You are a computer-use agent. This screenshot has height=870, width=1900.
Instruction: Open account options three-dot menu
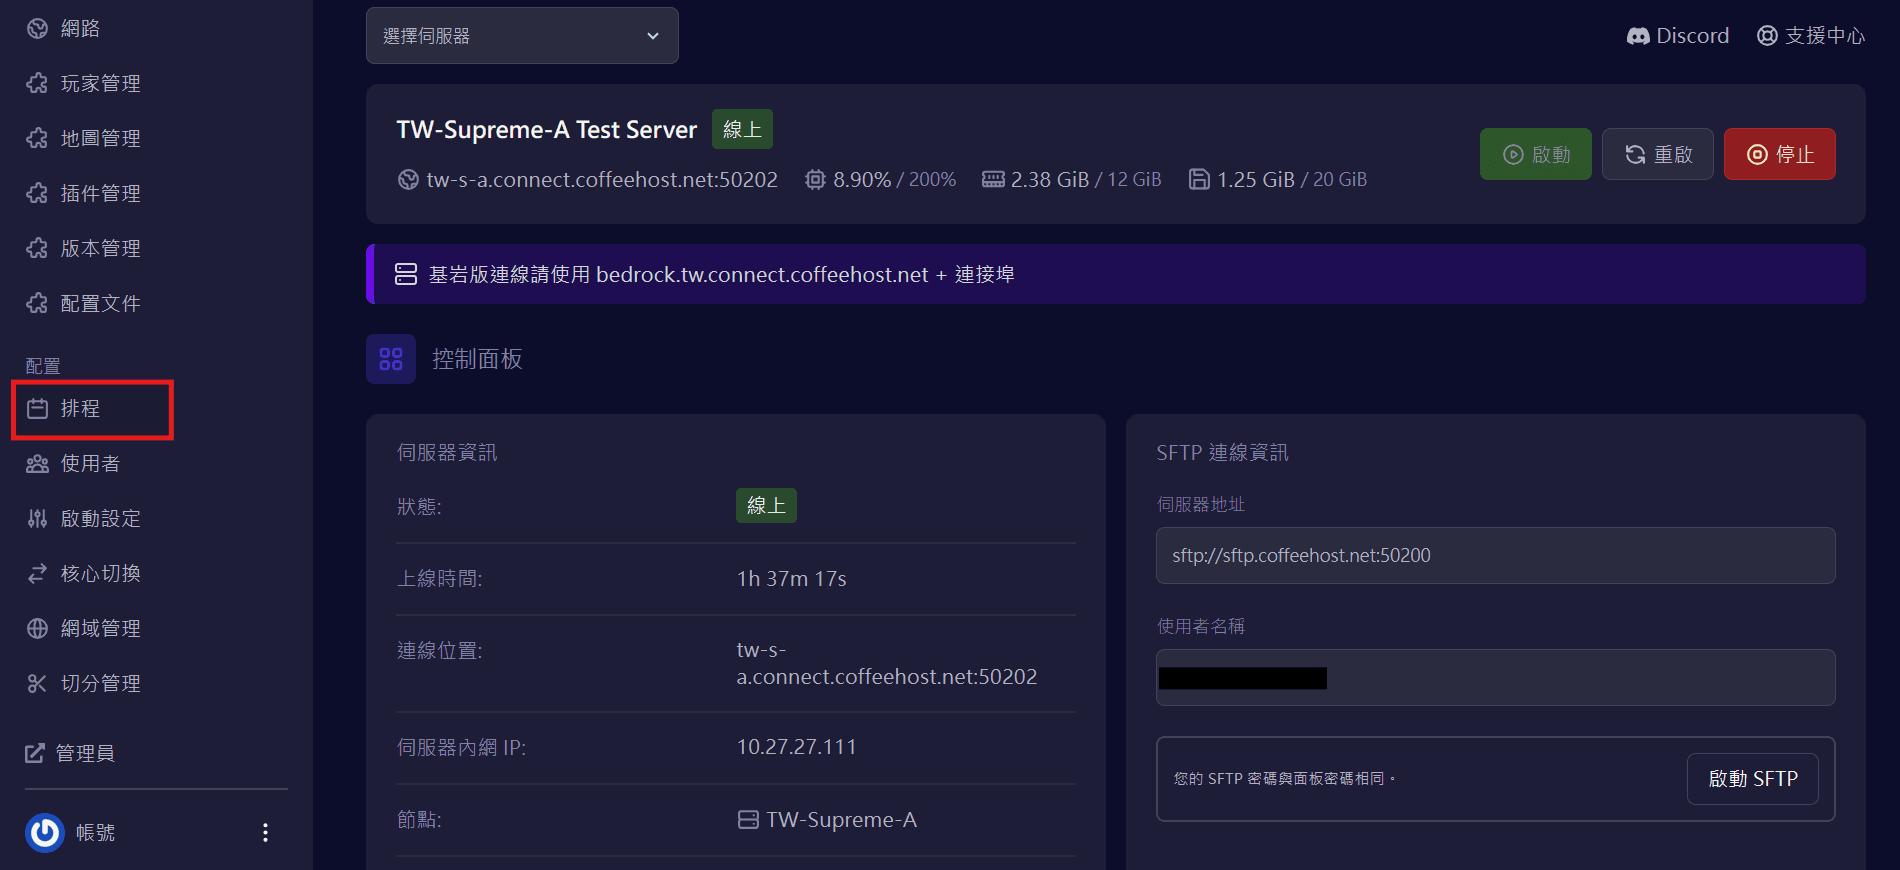[265, 832]
